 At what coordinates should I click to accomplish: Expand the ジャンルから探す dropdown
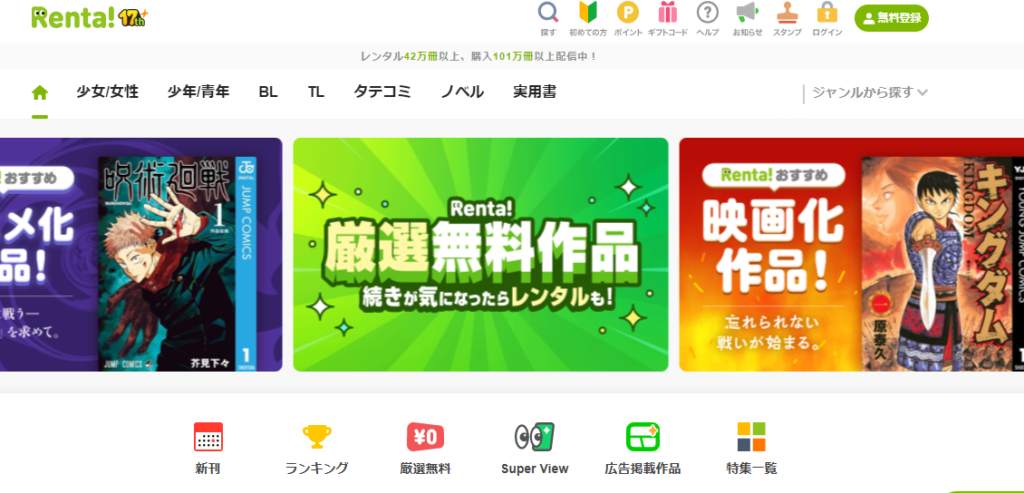(870, 93)
